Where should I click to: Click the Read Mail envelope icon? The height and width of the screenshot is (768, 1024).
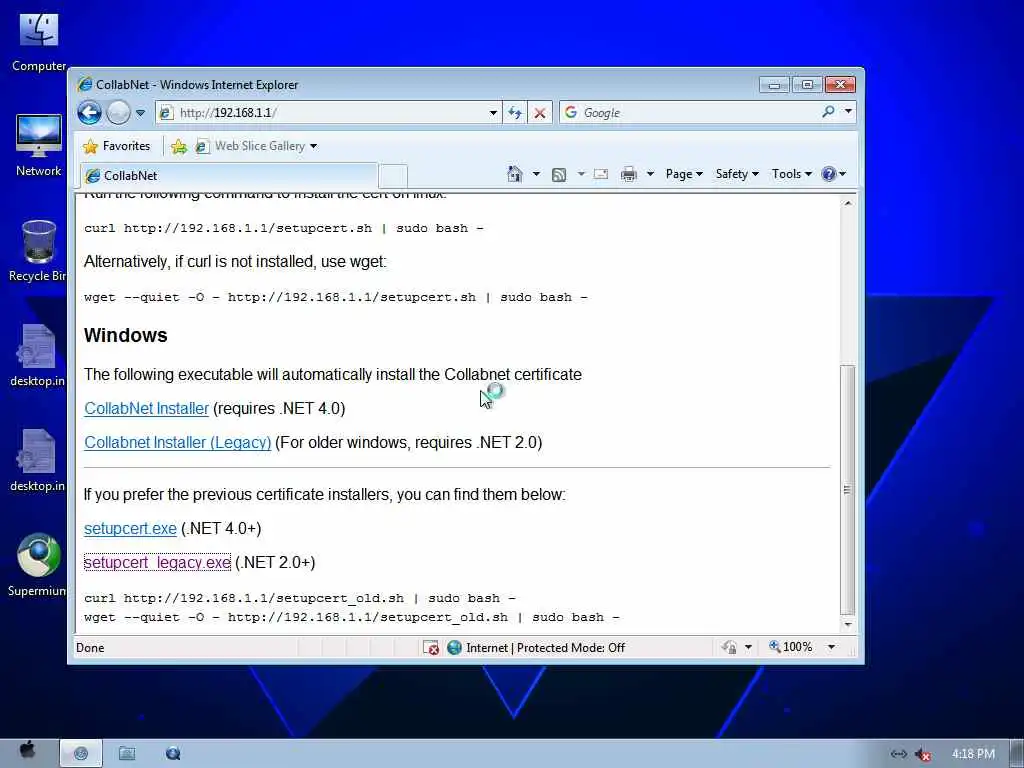(601, 174)
